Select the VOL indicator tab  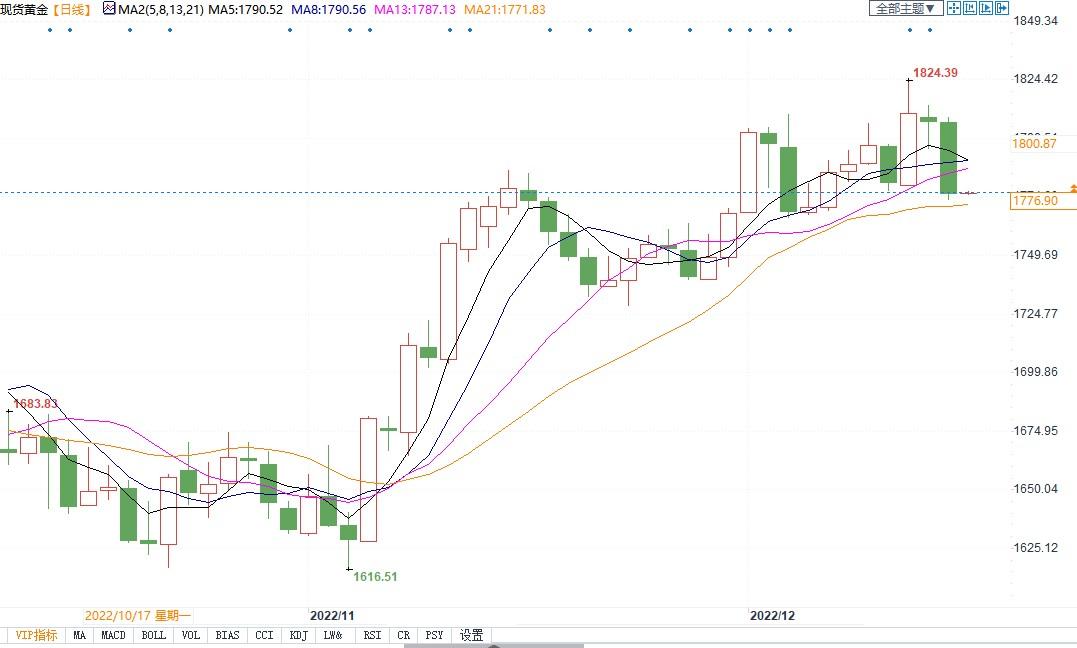191,635
